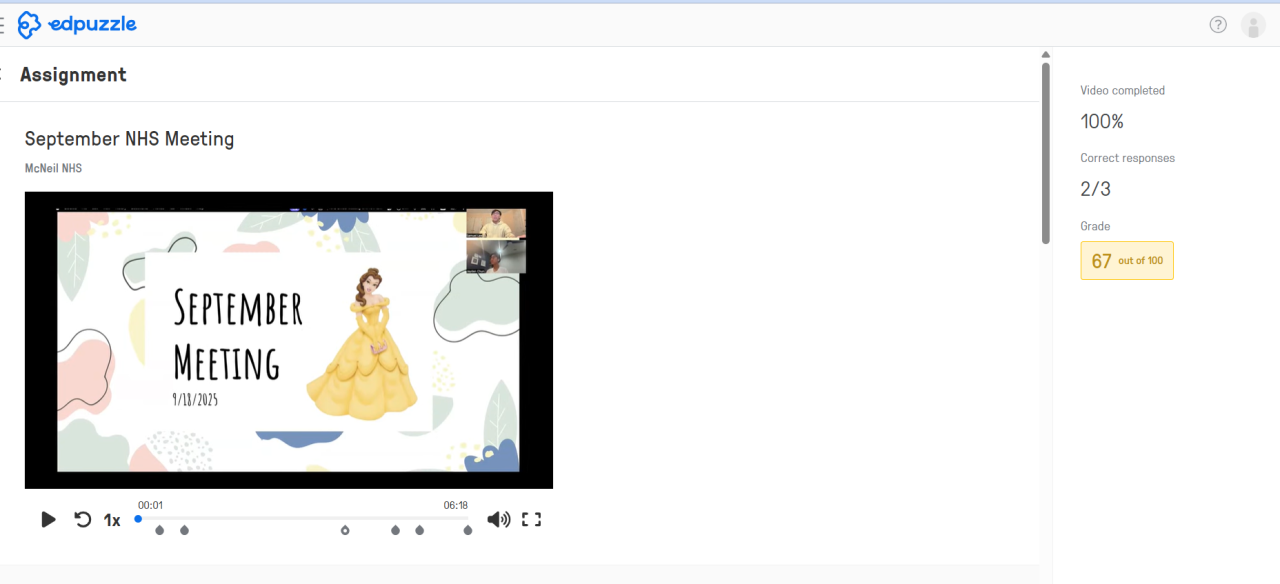Screen dimensions: 1280x584
Task: Open the help question mark icon
Action: (x=1218, y=25)
